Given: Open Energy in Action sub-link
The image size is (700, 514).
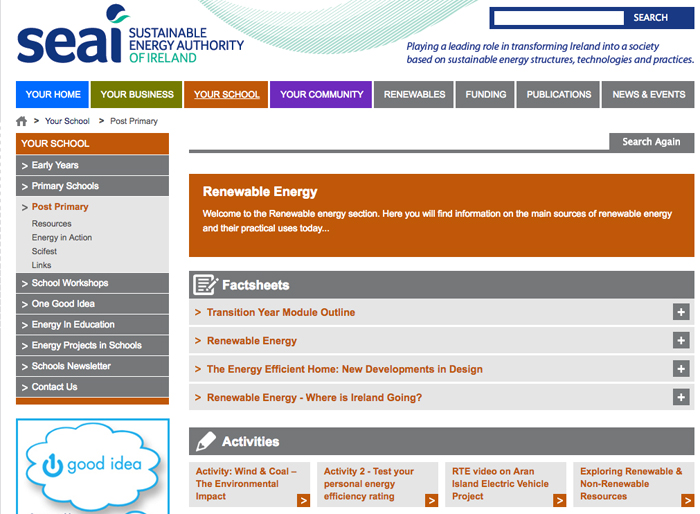Looking at the screenshot, I should pos(62,238).
